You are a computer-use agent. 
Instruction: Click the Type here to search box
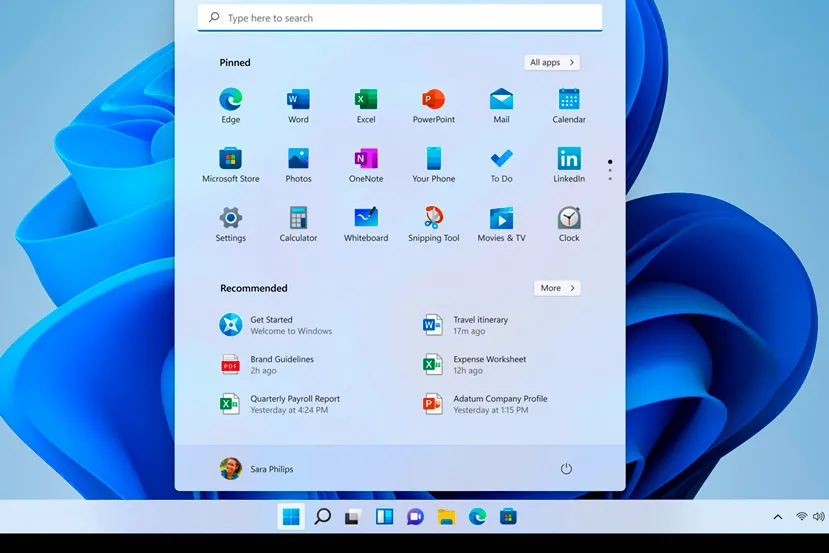point(400,18)
